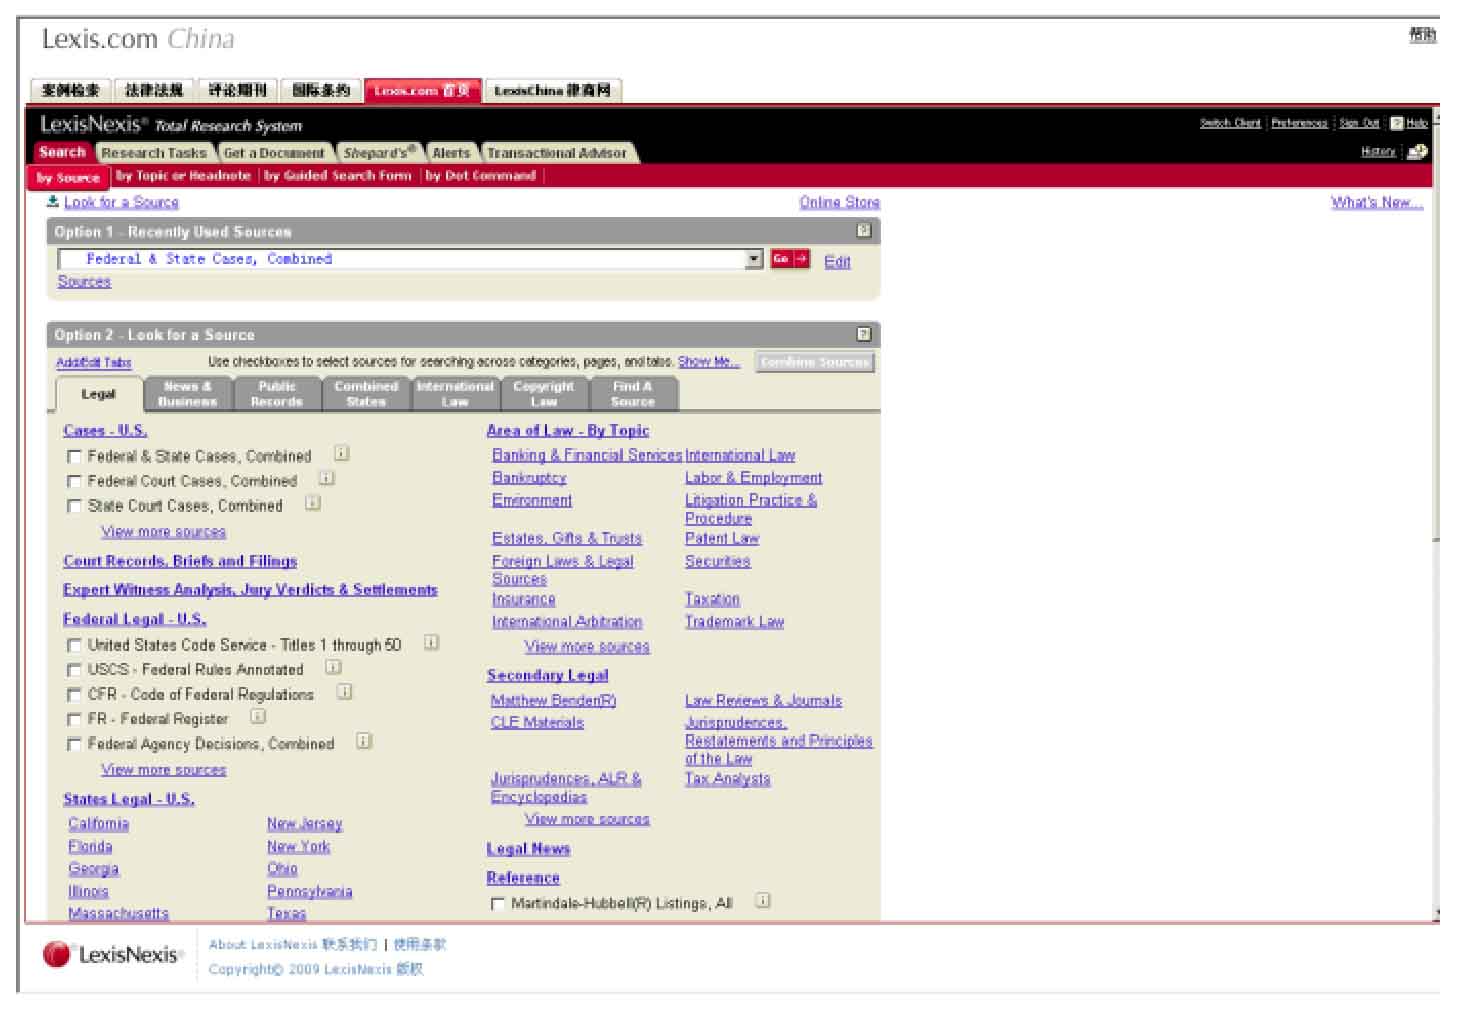Select the Public Records source tab
The width and height of the screenshot is (1458, 1017).
[277, 394]
